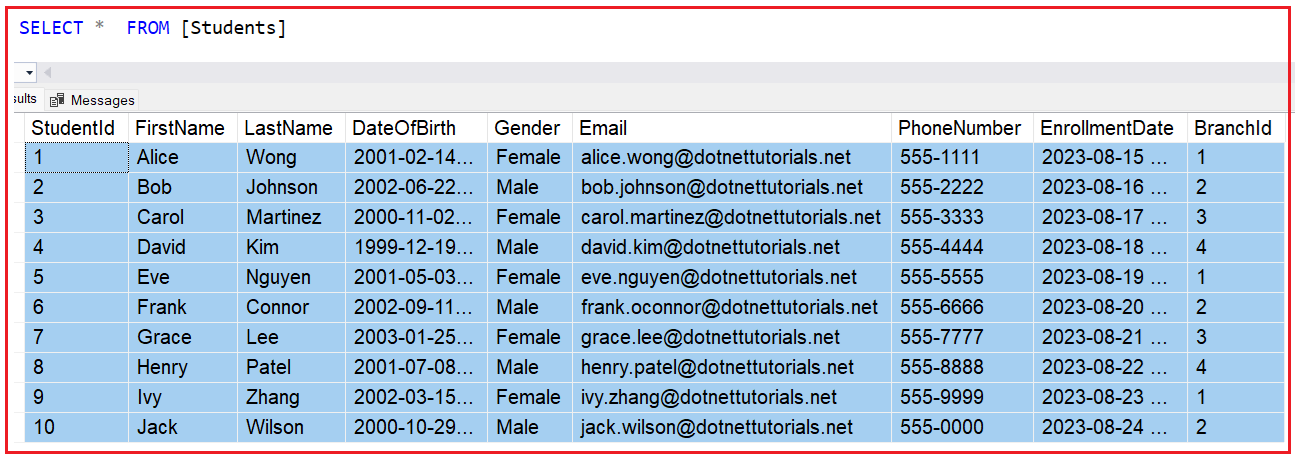
Task: Select cell with first name Carol
Action: tap(183, 217)
